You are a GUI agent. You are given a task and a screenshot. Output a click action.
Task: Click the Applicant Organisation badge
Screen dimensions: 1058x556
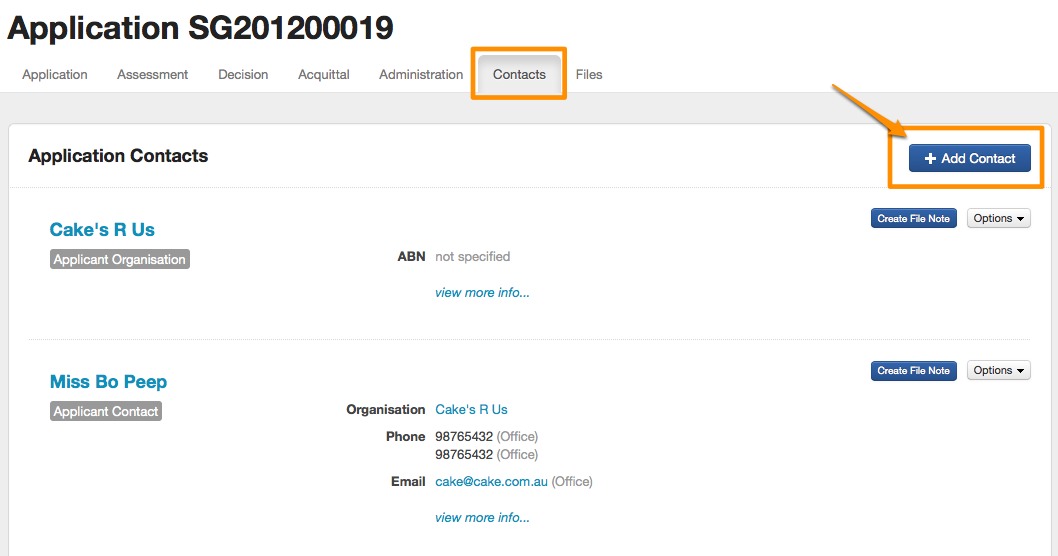119,259
